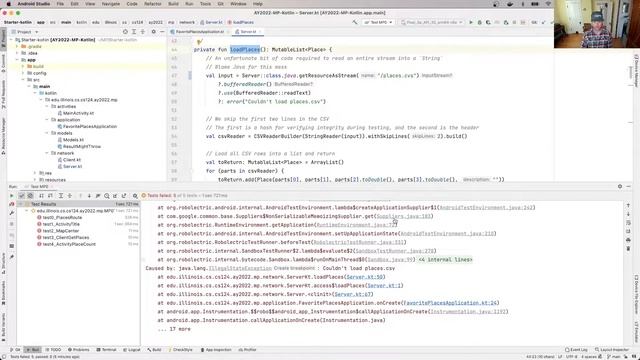Open Run panel gear options
The height and width of the screenshot is (360, 640).
(620, 187)
